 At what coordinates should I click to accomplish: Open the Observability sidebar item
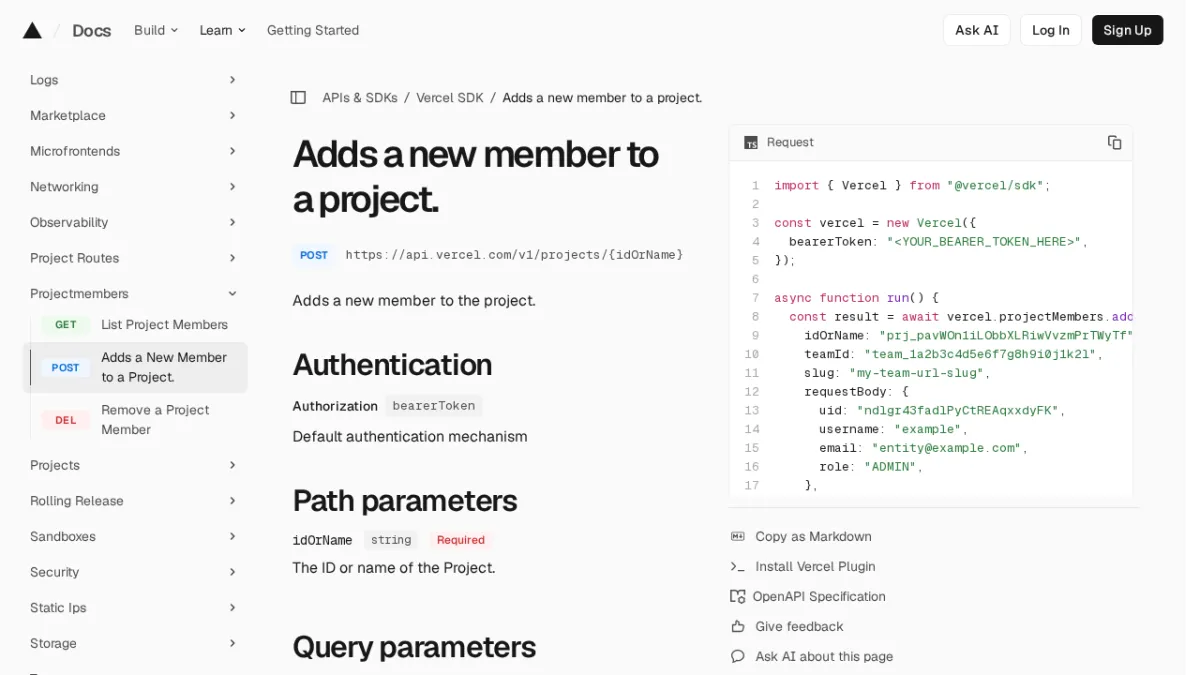tap(69, 222)
